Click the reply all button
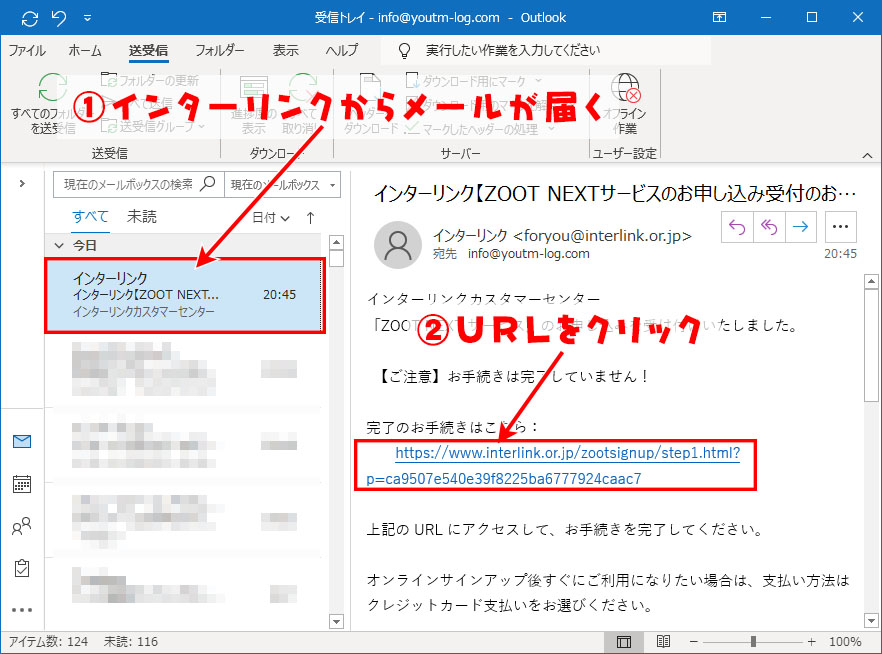This screenshot has width=882, height=654. tap(768, 227)
